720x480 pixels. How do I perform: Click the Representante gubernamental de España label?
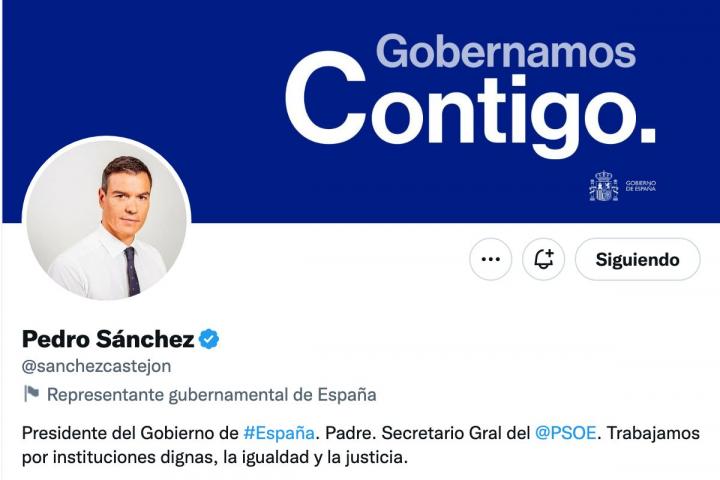pos(211,394)
